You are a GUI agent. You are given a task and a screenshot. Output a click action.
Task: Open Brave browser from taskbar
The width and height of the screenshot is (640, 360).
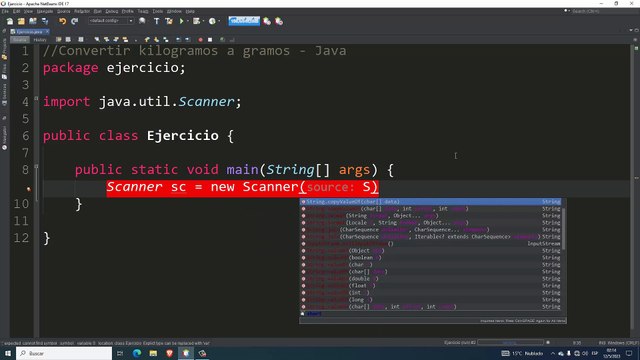click(169, 353)
